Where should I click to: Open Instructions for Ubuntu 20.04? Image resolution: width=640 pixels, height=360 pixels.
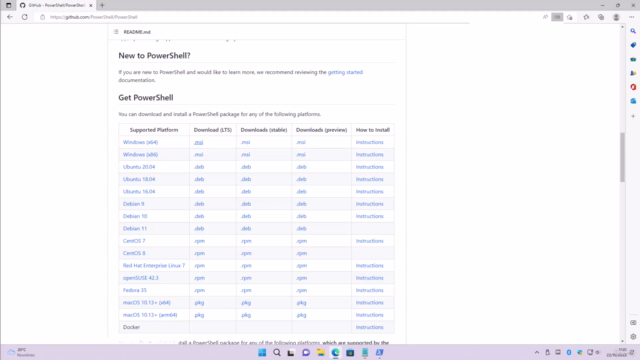coord(369,167)
